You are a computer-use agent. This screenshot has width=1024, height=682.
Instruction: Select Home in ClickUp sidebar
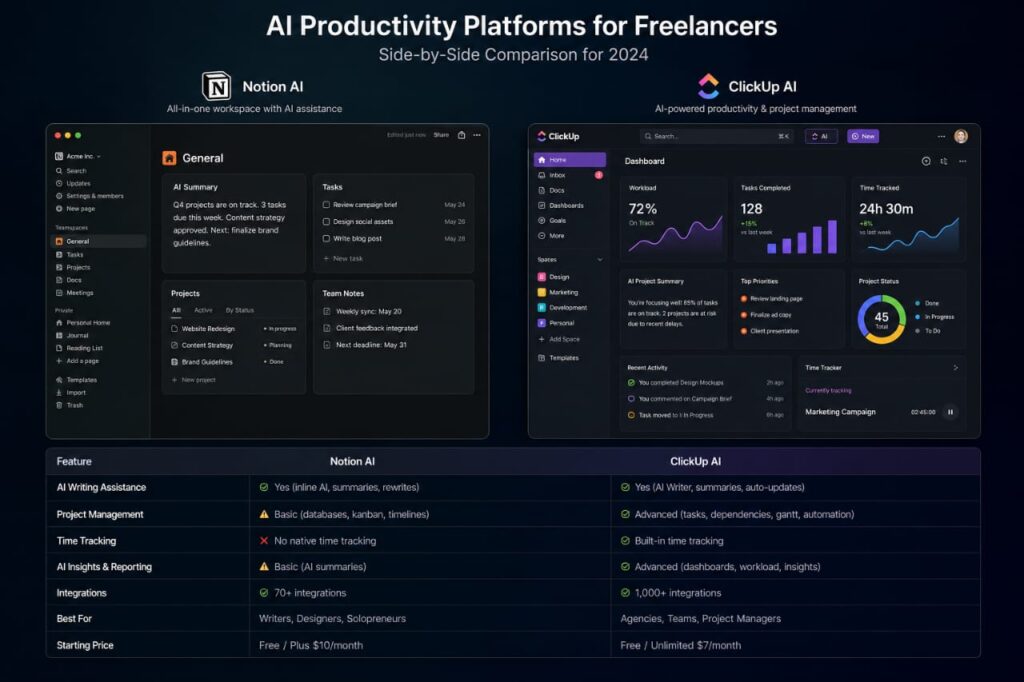569,160
